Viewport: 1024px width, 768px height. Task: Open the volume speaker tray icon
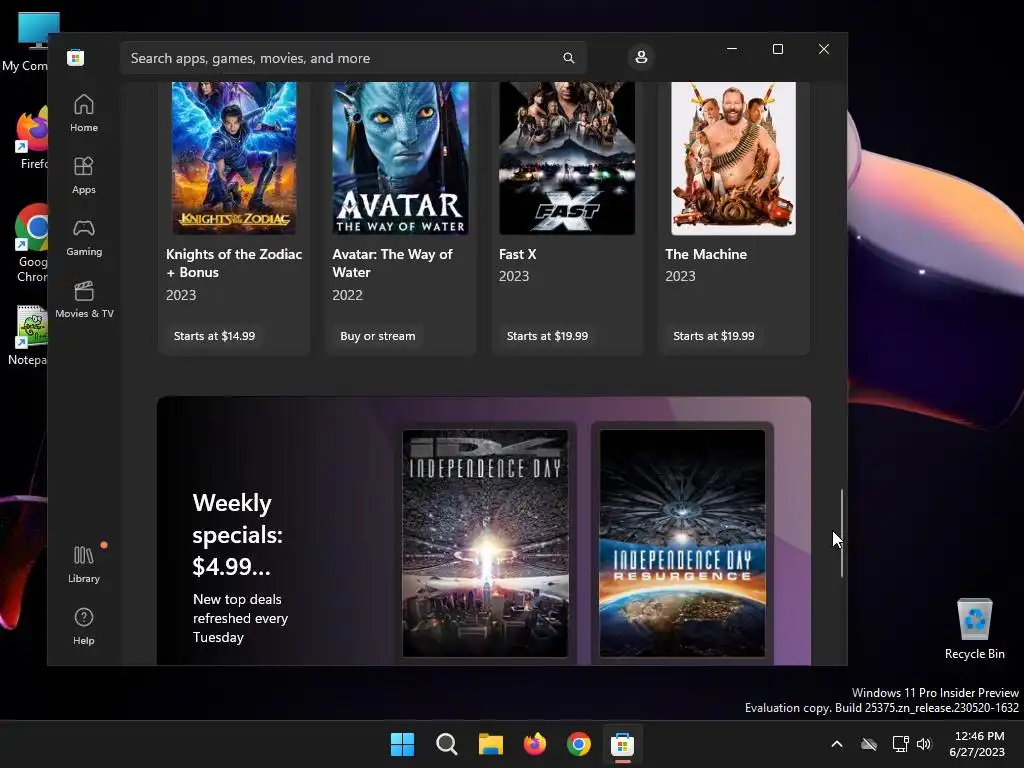click(924, 744)
